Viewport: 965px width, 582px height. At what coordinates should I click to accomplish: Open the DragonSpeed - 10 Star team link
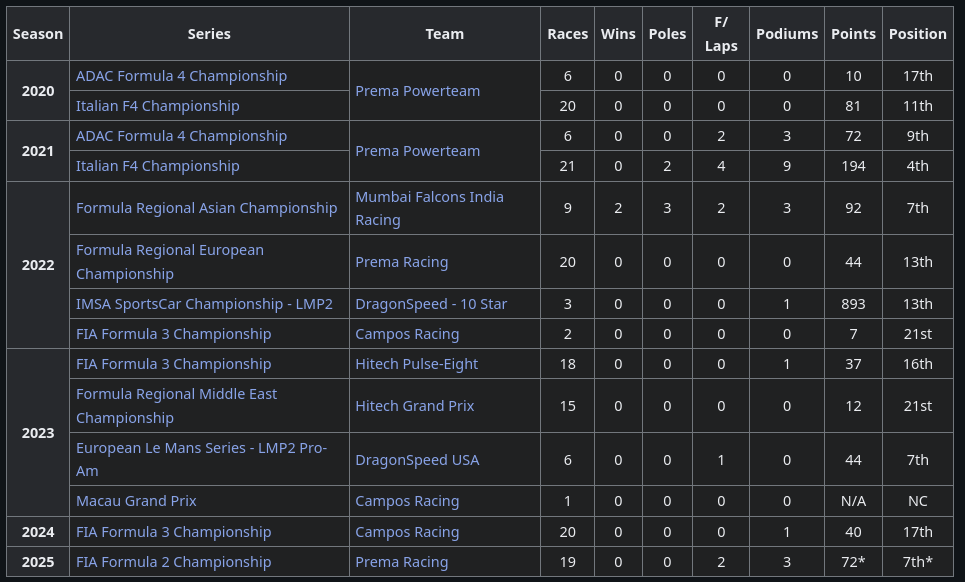[x=431, y=304]
